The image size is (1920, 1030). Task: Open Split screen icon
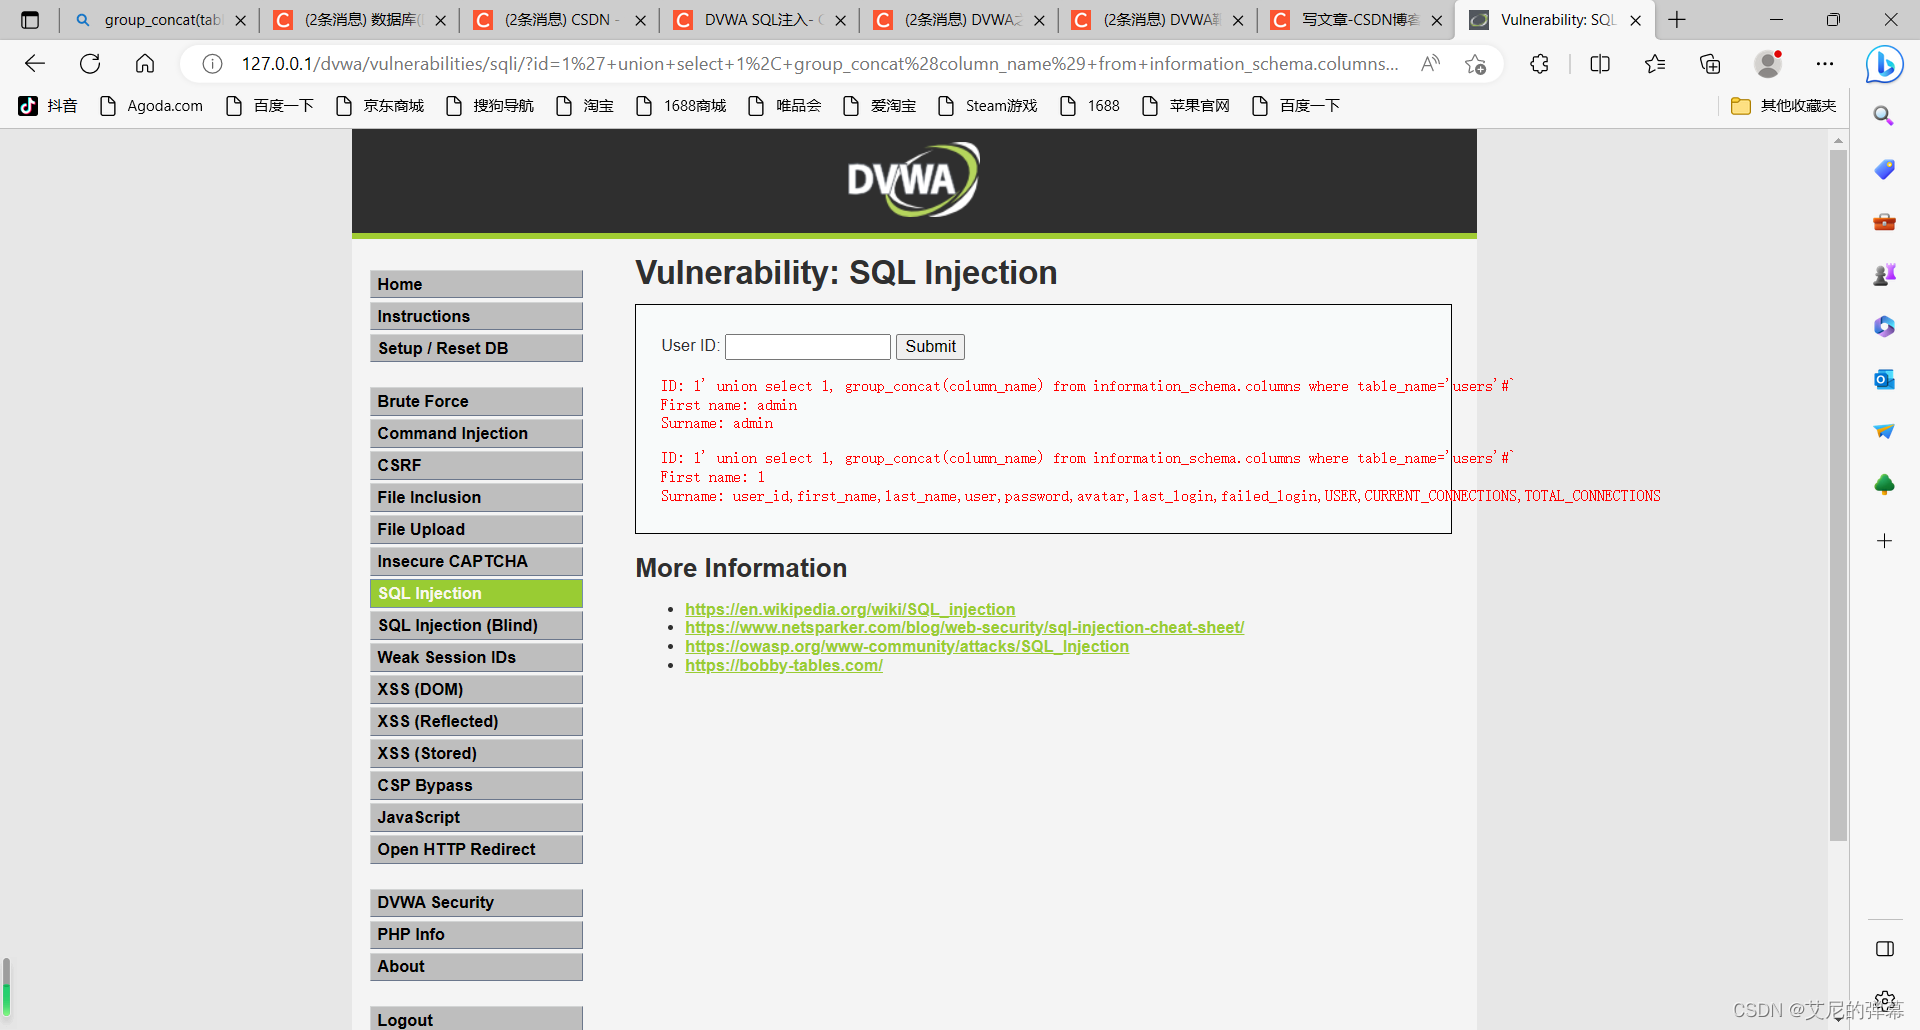pyautogui.click(x=1600, y=64)
